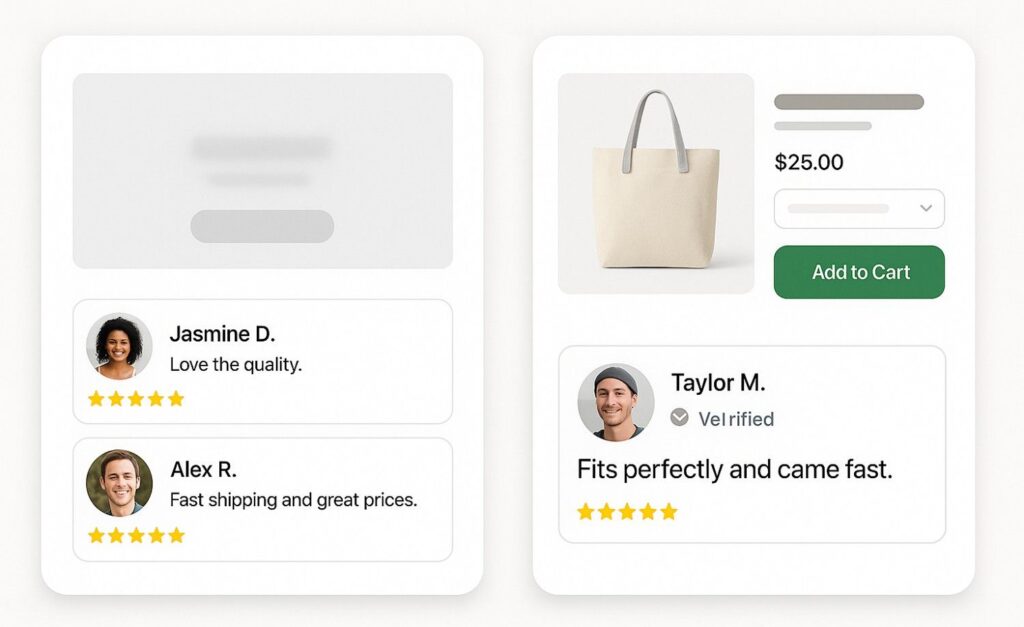Click the $25.00 price label
This screenshot has width=1024, height=627.
[809, 162]
